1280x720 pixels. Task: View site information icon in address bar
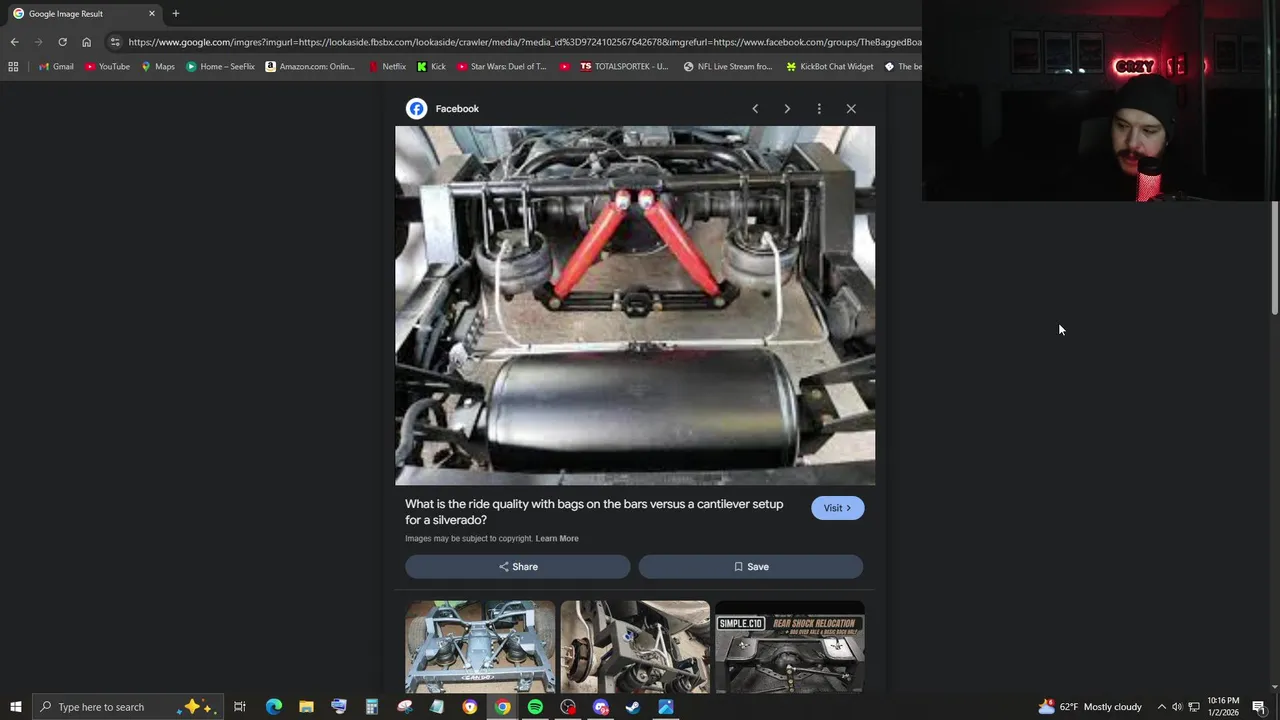pos(115,42)
